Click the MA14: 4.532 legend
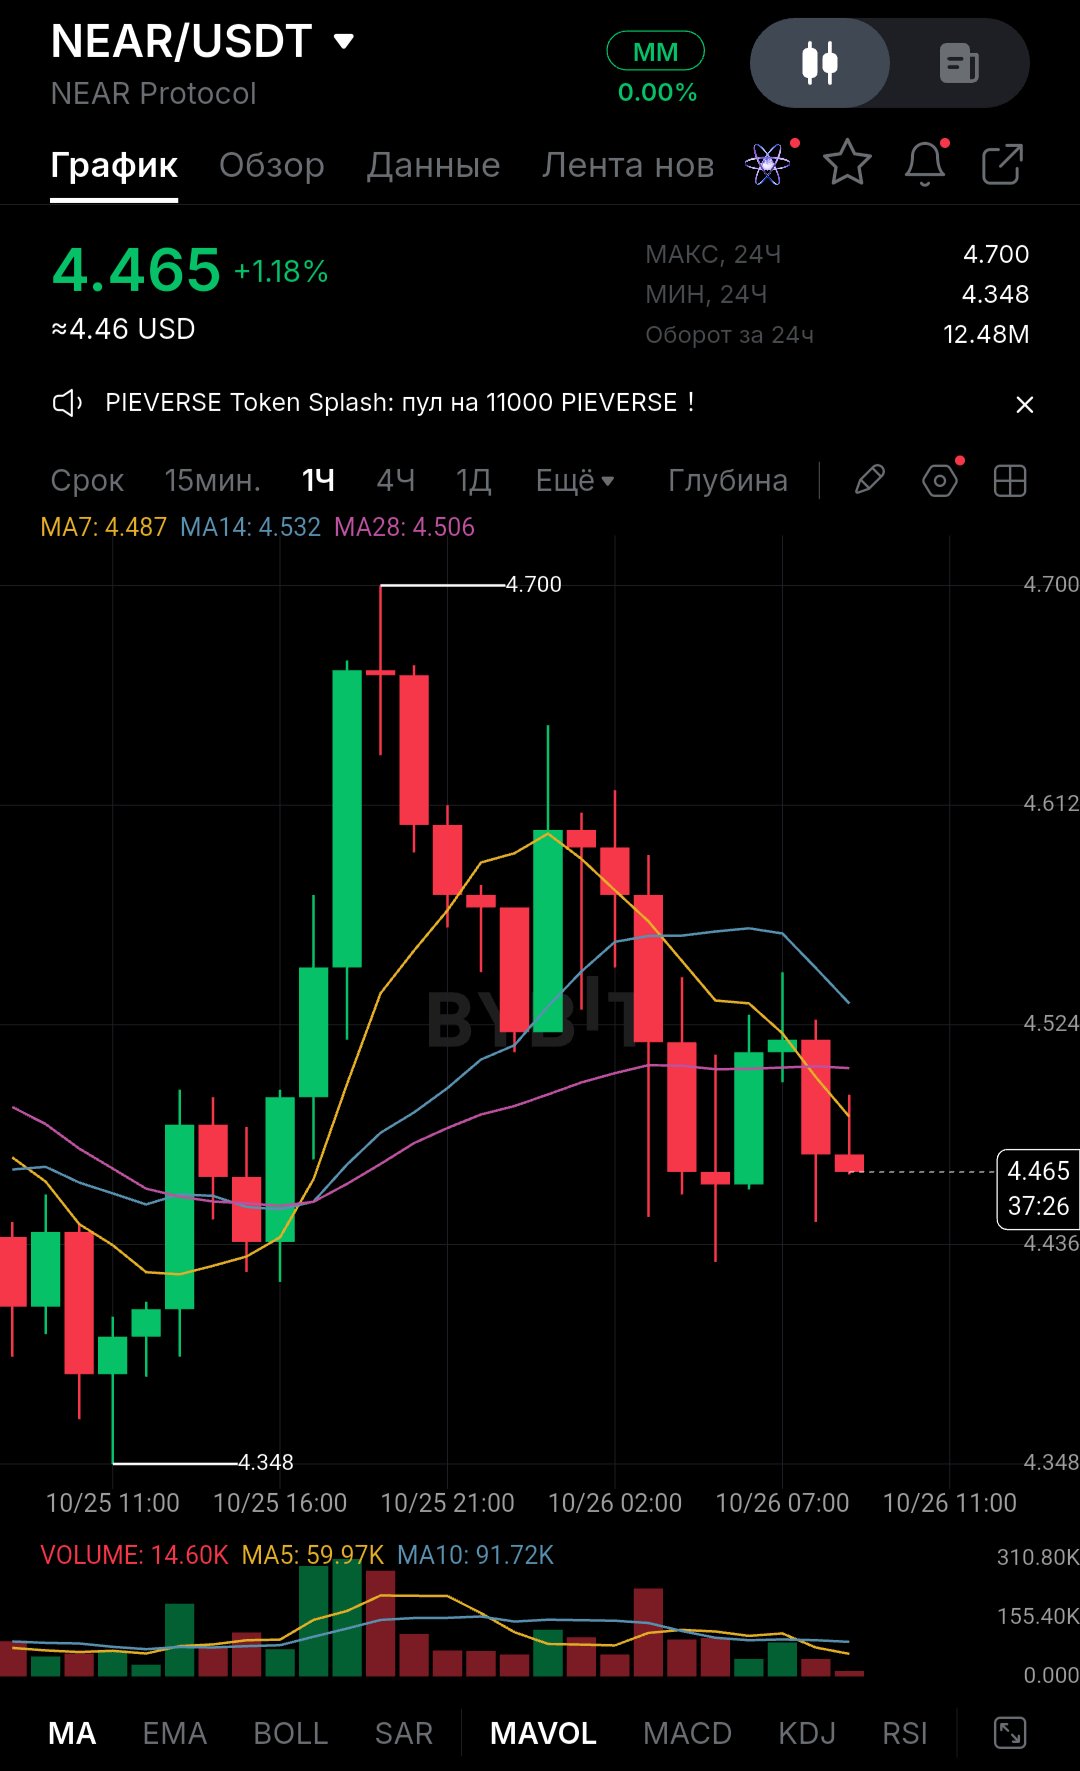The image size is (1080, 1771). pyautogui.click(x=250, y=527)
